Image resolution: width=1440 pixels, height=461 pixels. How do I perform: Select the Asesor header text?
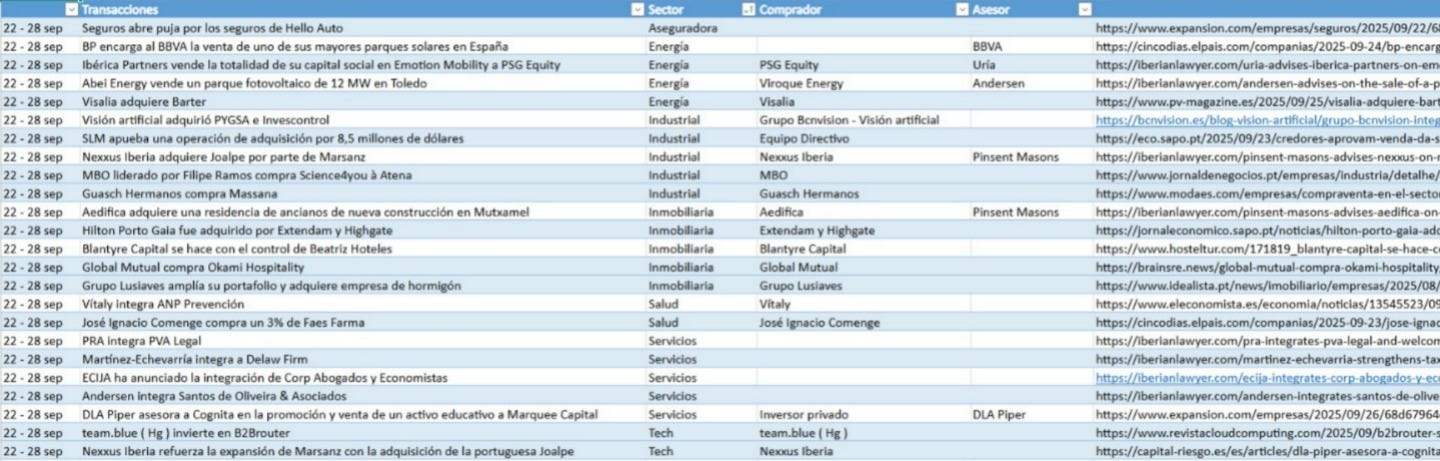point(991,9)
